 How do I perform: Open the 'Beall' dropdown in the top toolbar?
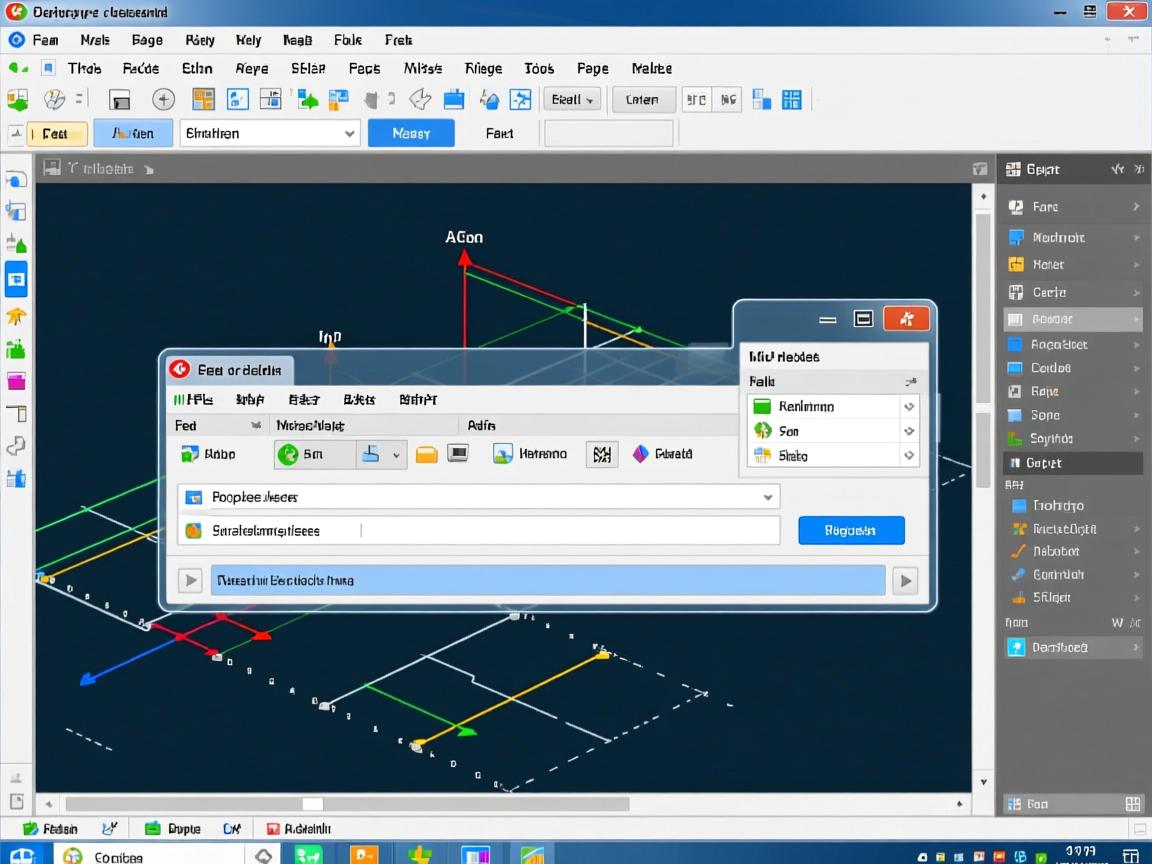click(572, 99)
